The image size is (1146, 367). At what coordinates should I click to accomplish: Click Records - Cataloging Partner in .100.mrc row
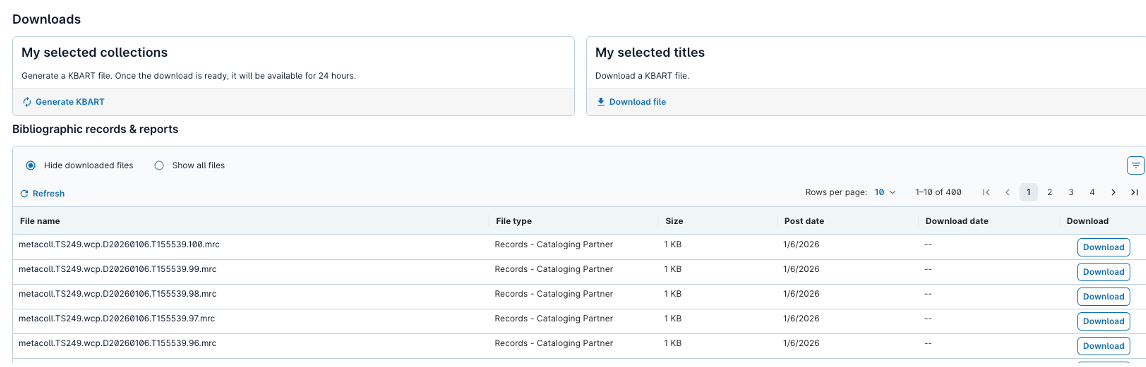coord(554,245)
